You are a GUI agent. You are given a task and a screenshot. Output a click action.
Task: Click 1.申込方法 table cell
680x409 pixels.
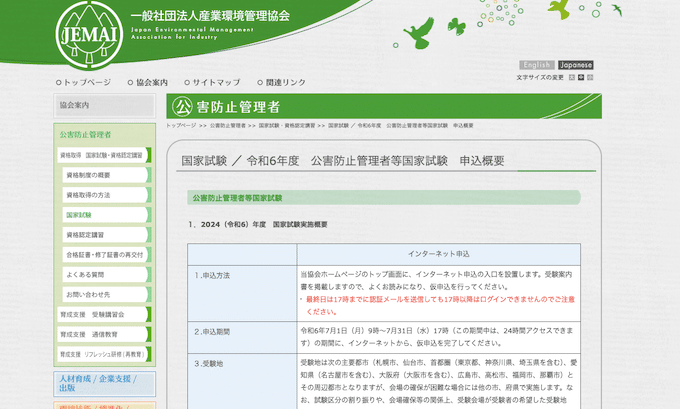click(242, 293)
